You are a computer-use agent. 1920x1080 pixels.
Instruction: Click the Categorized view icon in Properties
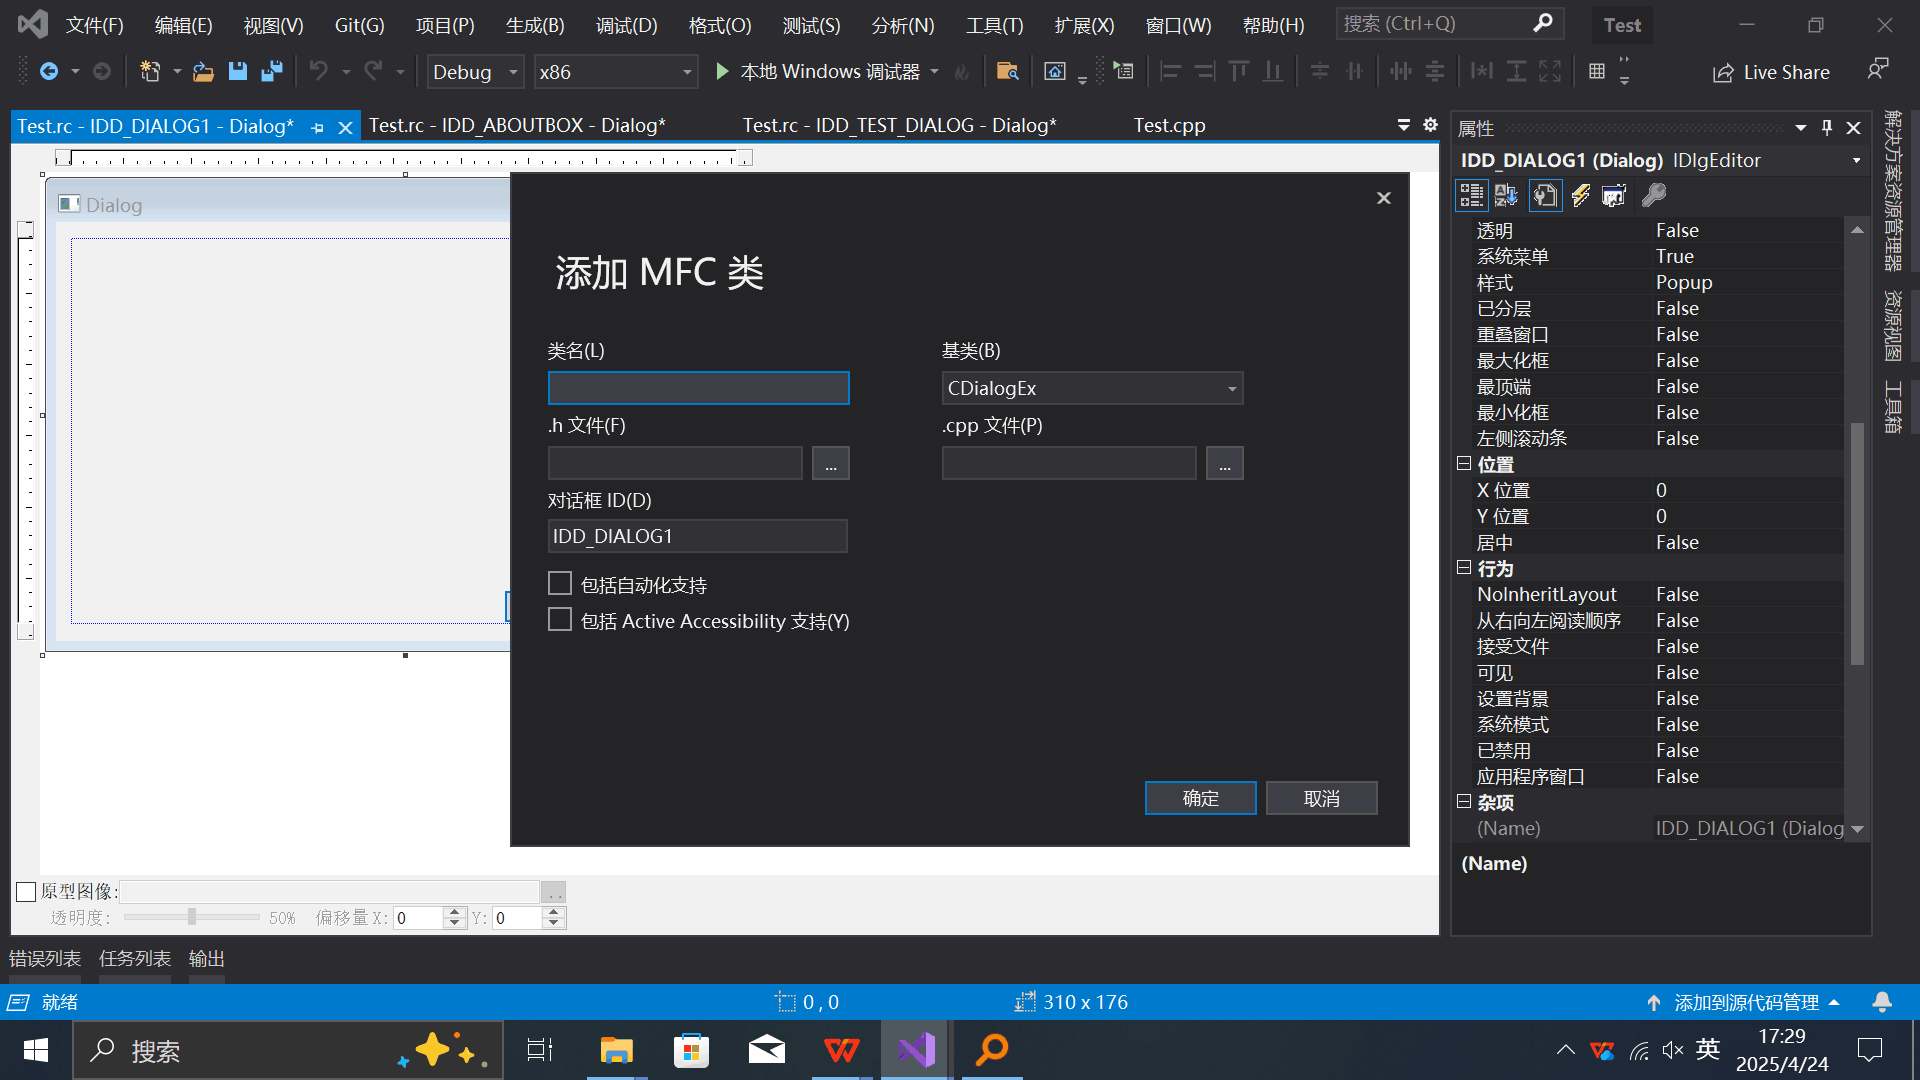point(1471,195)
